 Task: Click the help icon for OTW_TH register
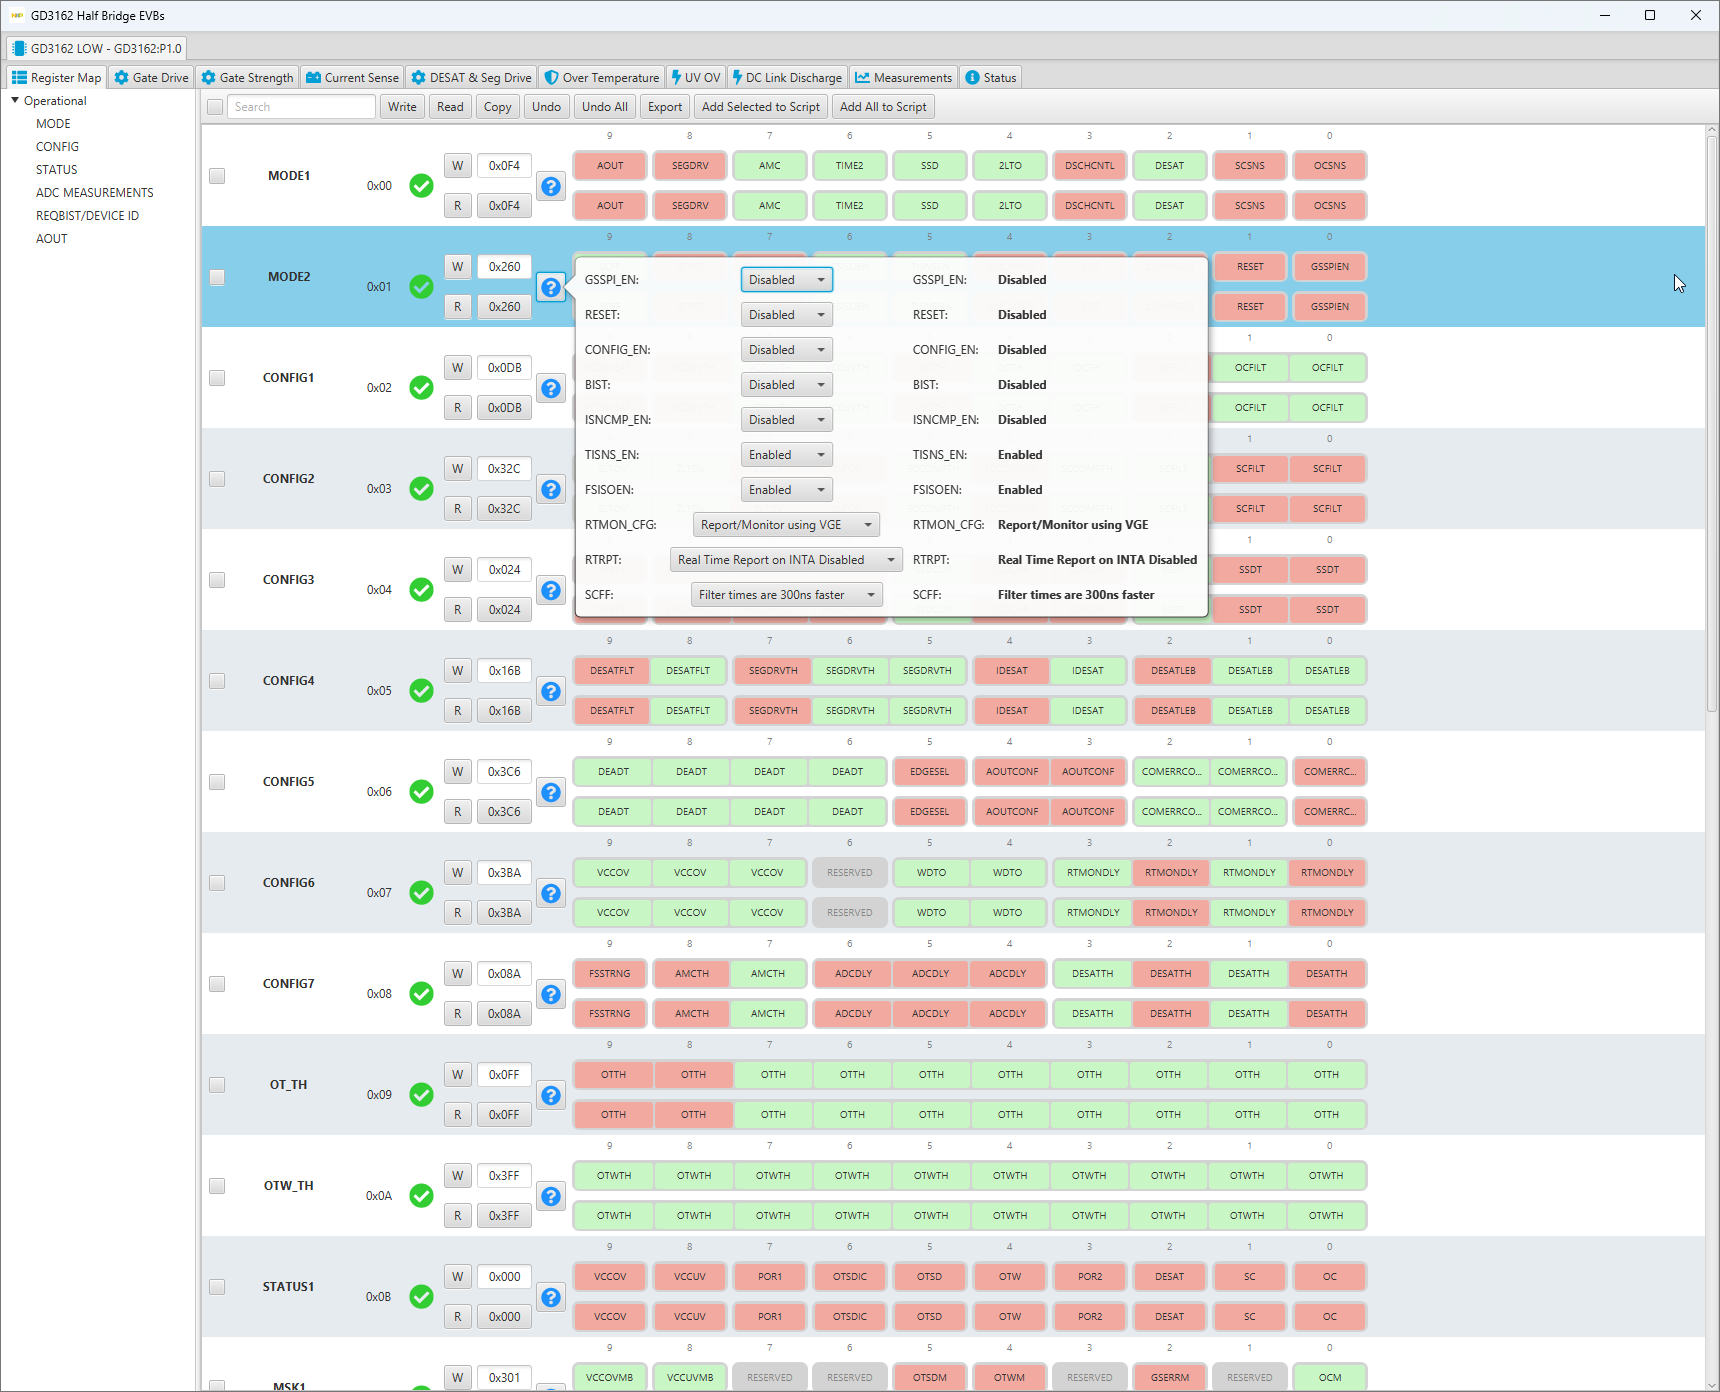(551, 1196)
